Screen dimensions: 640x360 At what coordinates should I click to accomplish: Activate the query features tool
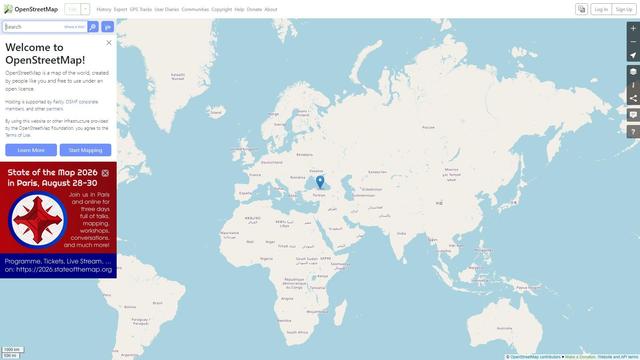[x=633, y=131]
